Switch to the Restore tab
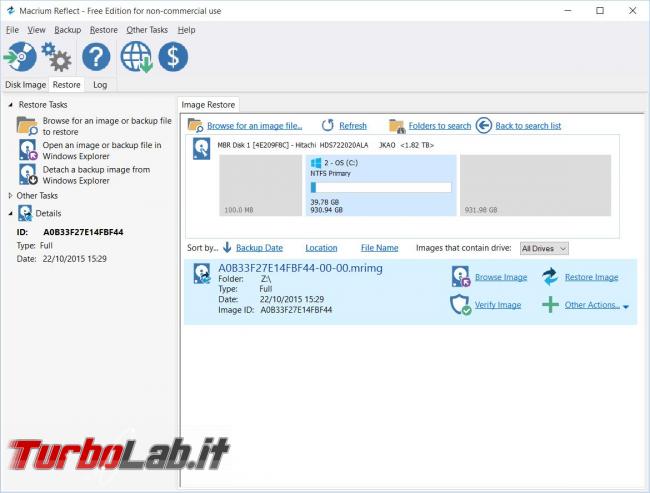 coord(66,85)
